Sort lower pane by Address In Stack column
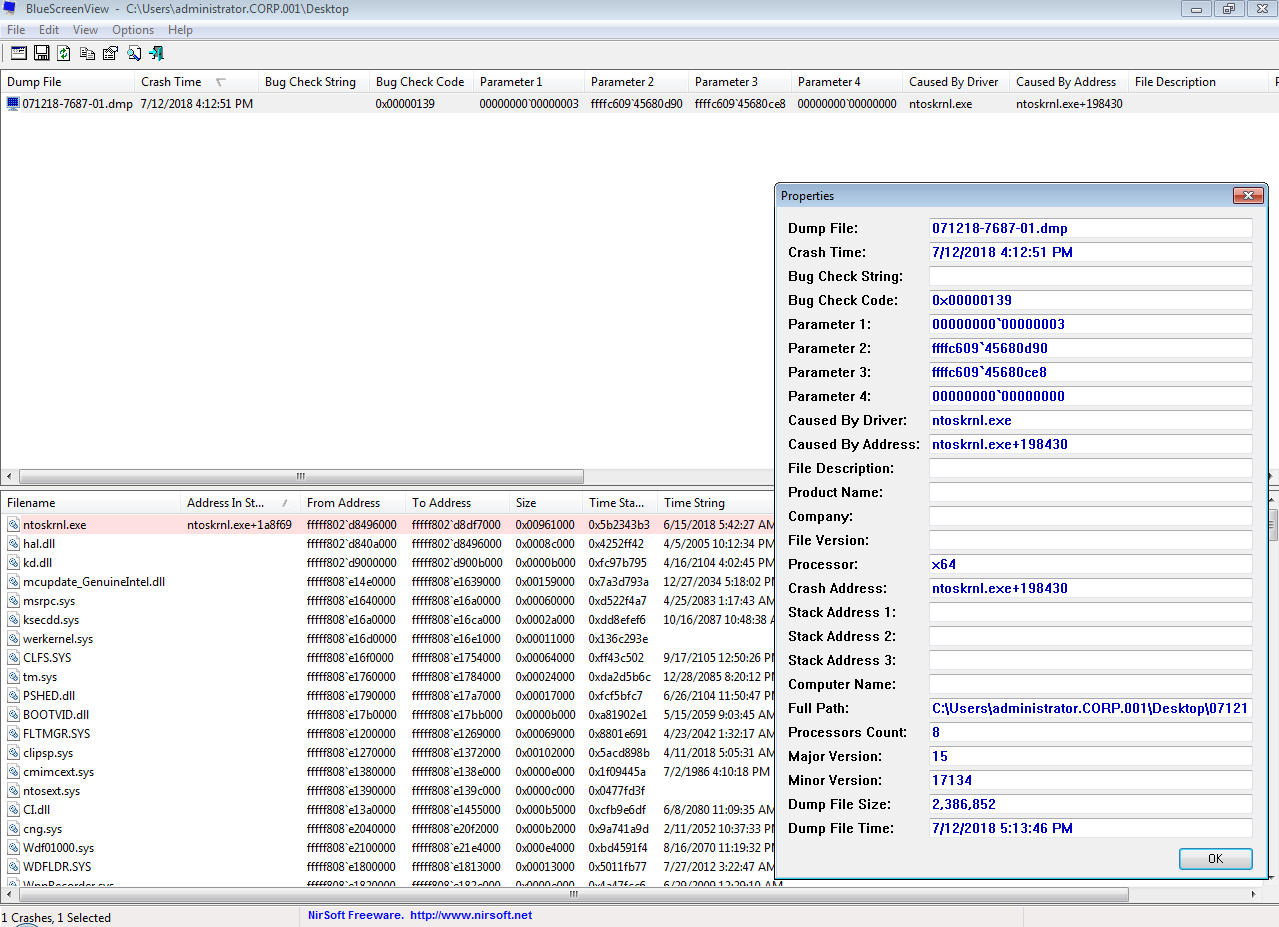This screenshot has height=927, width=1279. pyautogui.click(x=240, y=503)
